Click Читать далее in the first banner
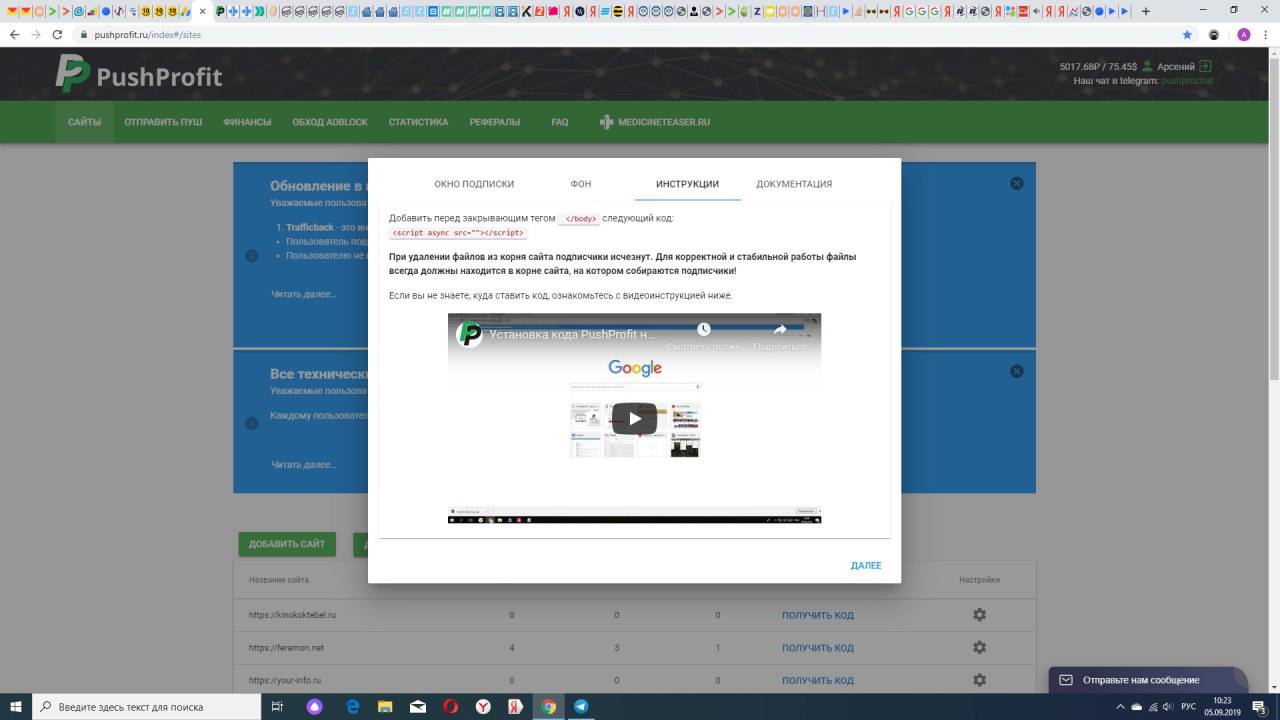 (x=304, y=294)
